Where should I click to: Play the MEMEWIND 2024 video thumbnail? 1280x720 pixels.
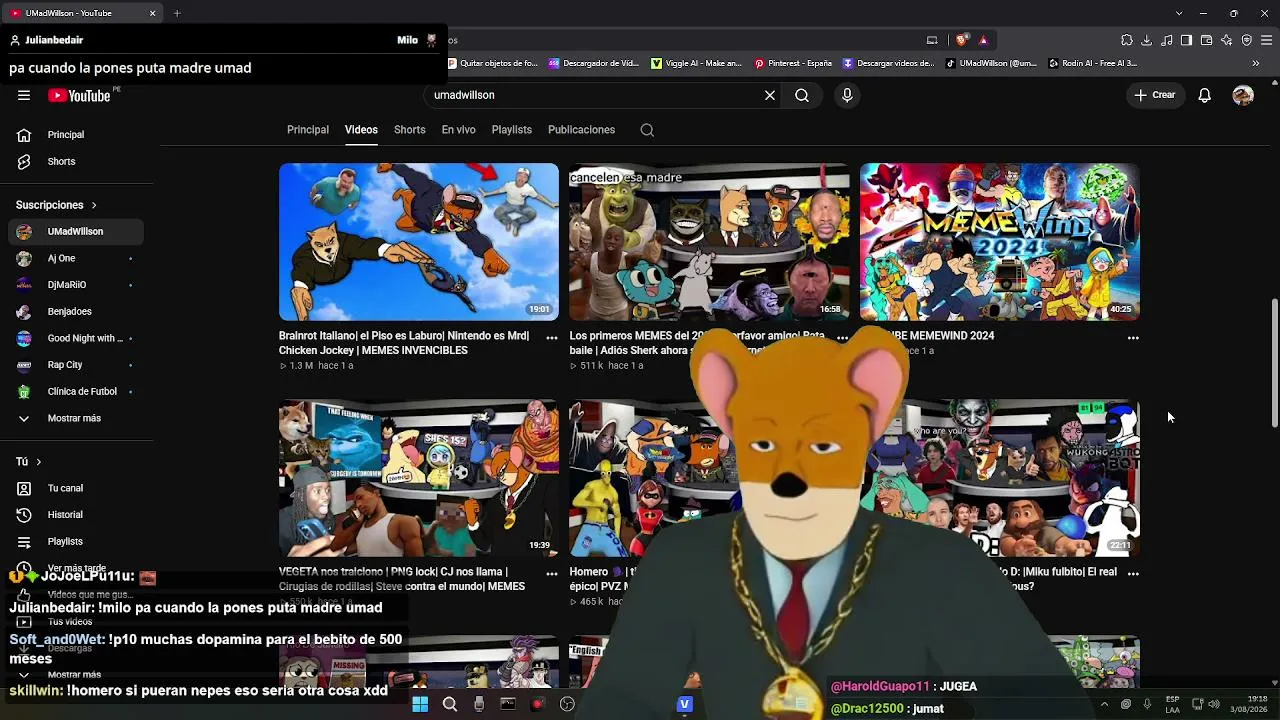(1000, 242)
